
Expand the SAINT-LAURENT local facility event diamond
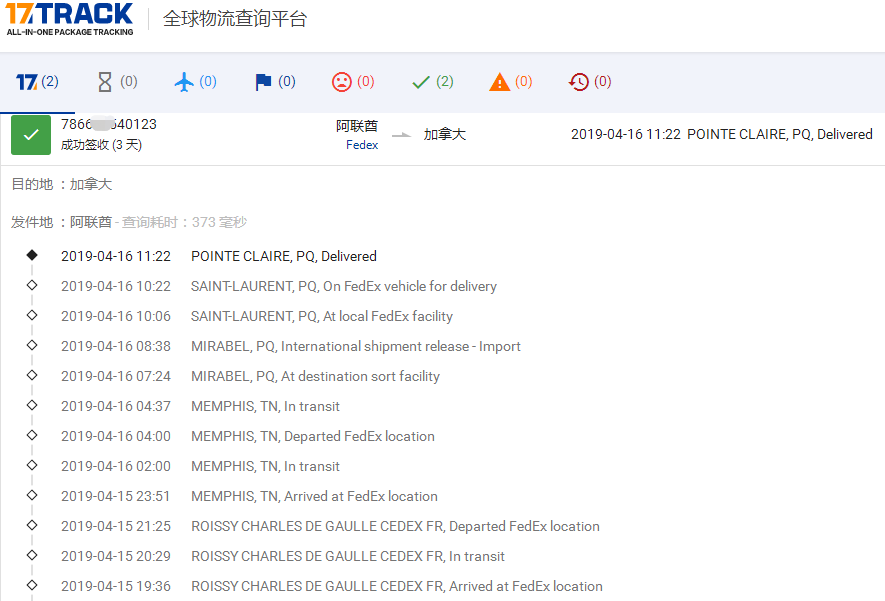pos(31,316)
